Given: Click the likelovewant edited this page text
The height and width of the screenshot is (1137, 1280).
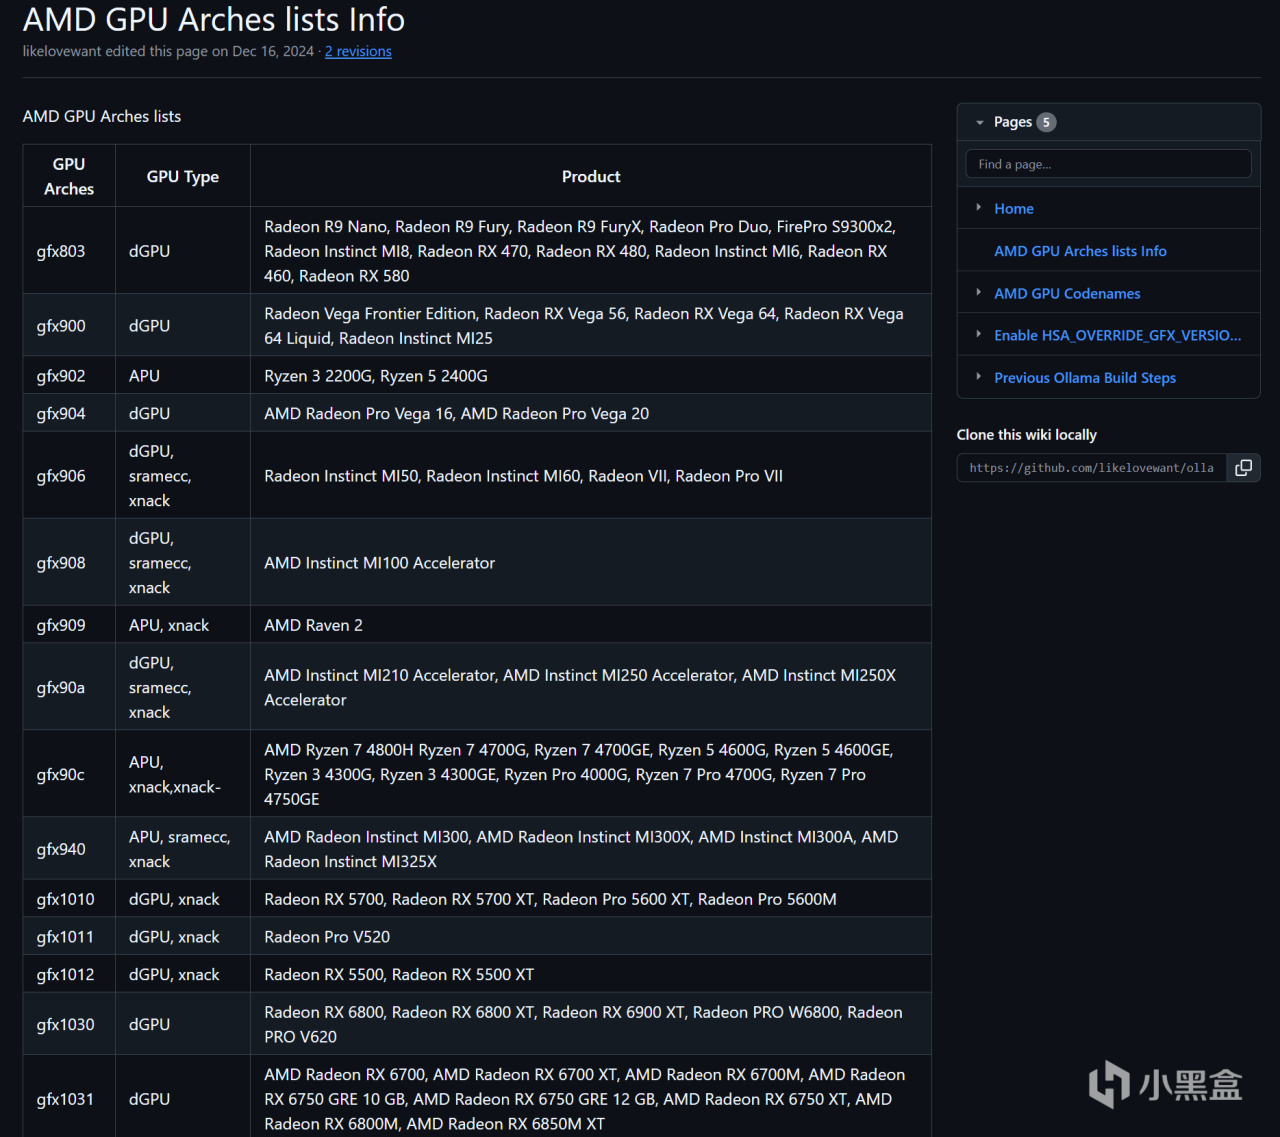Looking at the screenshot, I should tap(168, 51).
